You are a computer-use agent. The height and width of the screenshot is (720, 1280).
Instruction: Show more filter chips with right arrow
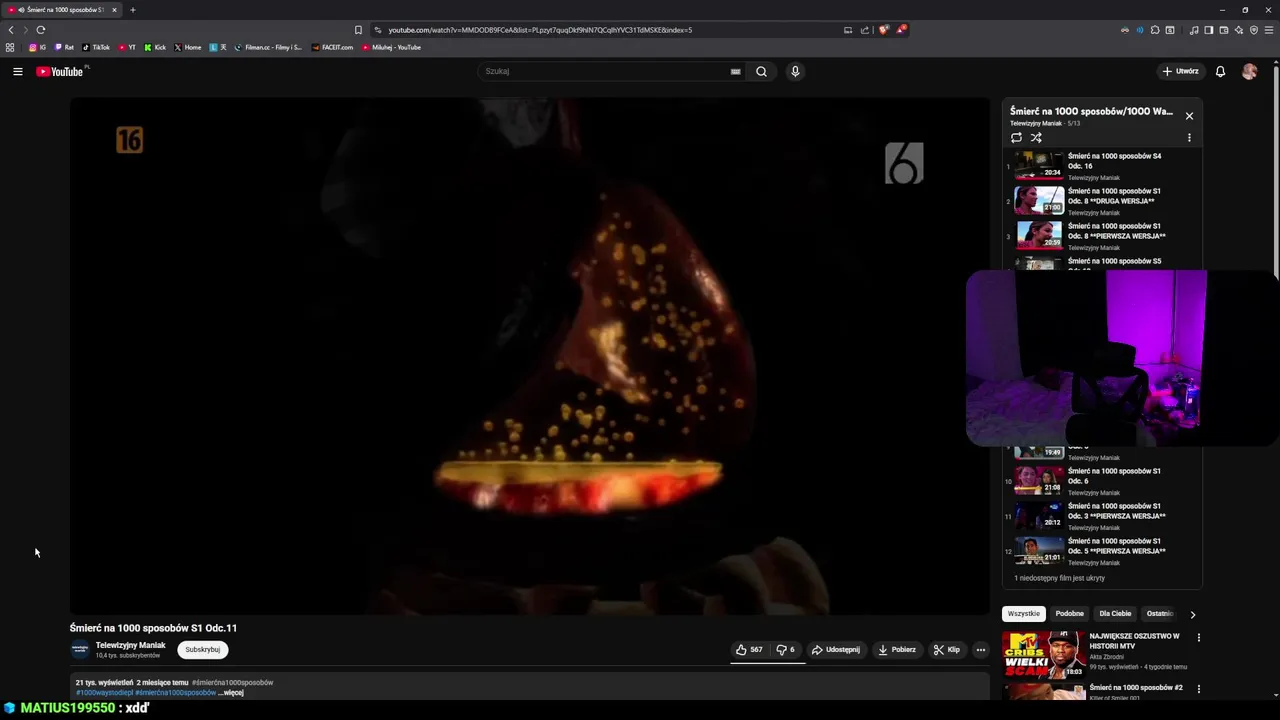click(1192, 614)
